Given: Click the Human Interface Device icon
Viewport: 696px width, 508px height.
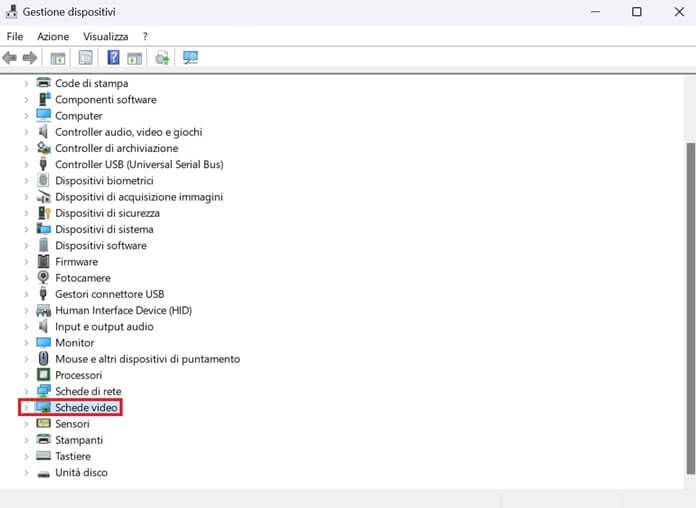Looking at the screenshot, I should coord(44,310).
